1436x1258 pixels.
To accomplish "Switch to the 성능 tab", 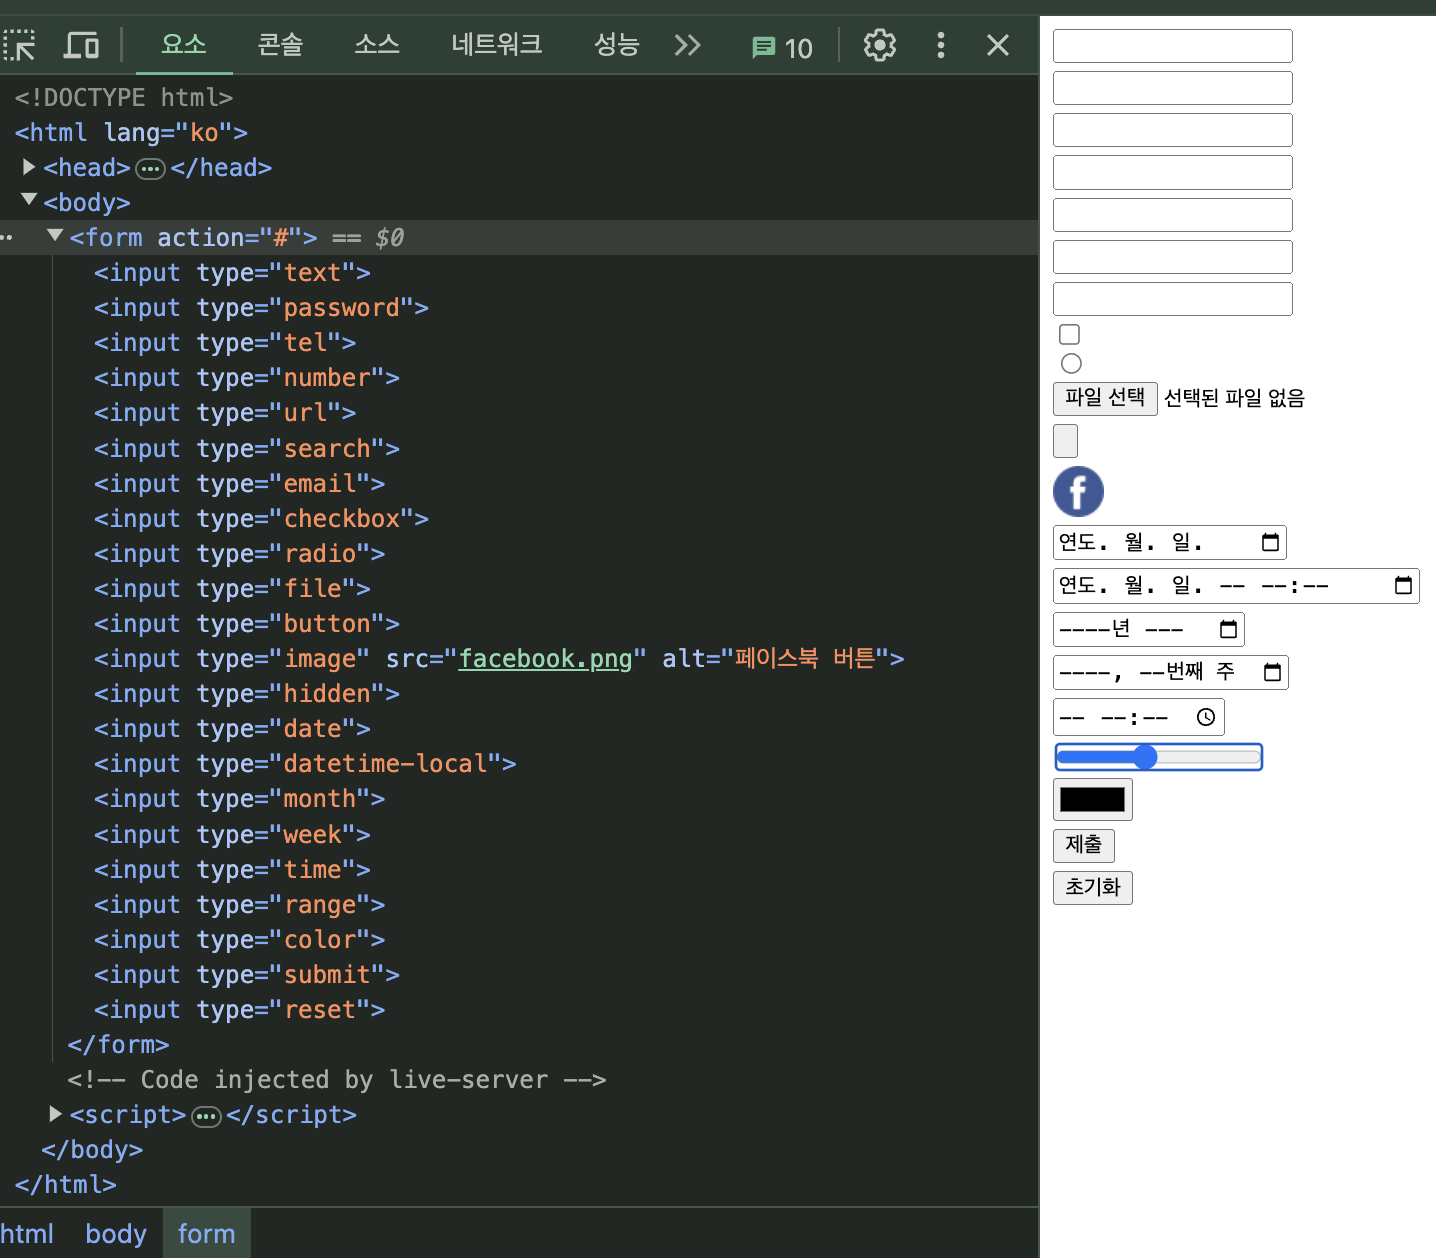I will point(616,44).
